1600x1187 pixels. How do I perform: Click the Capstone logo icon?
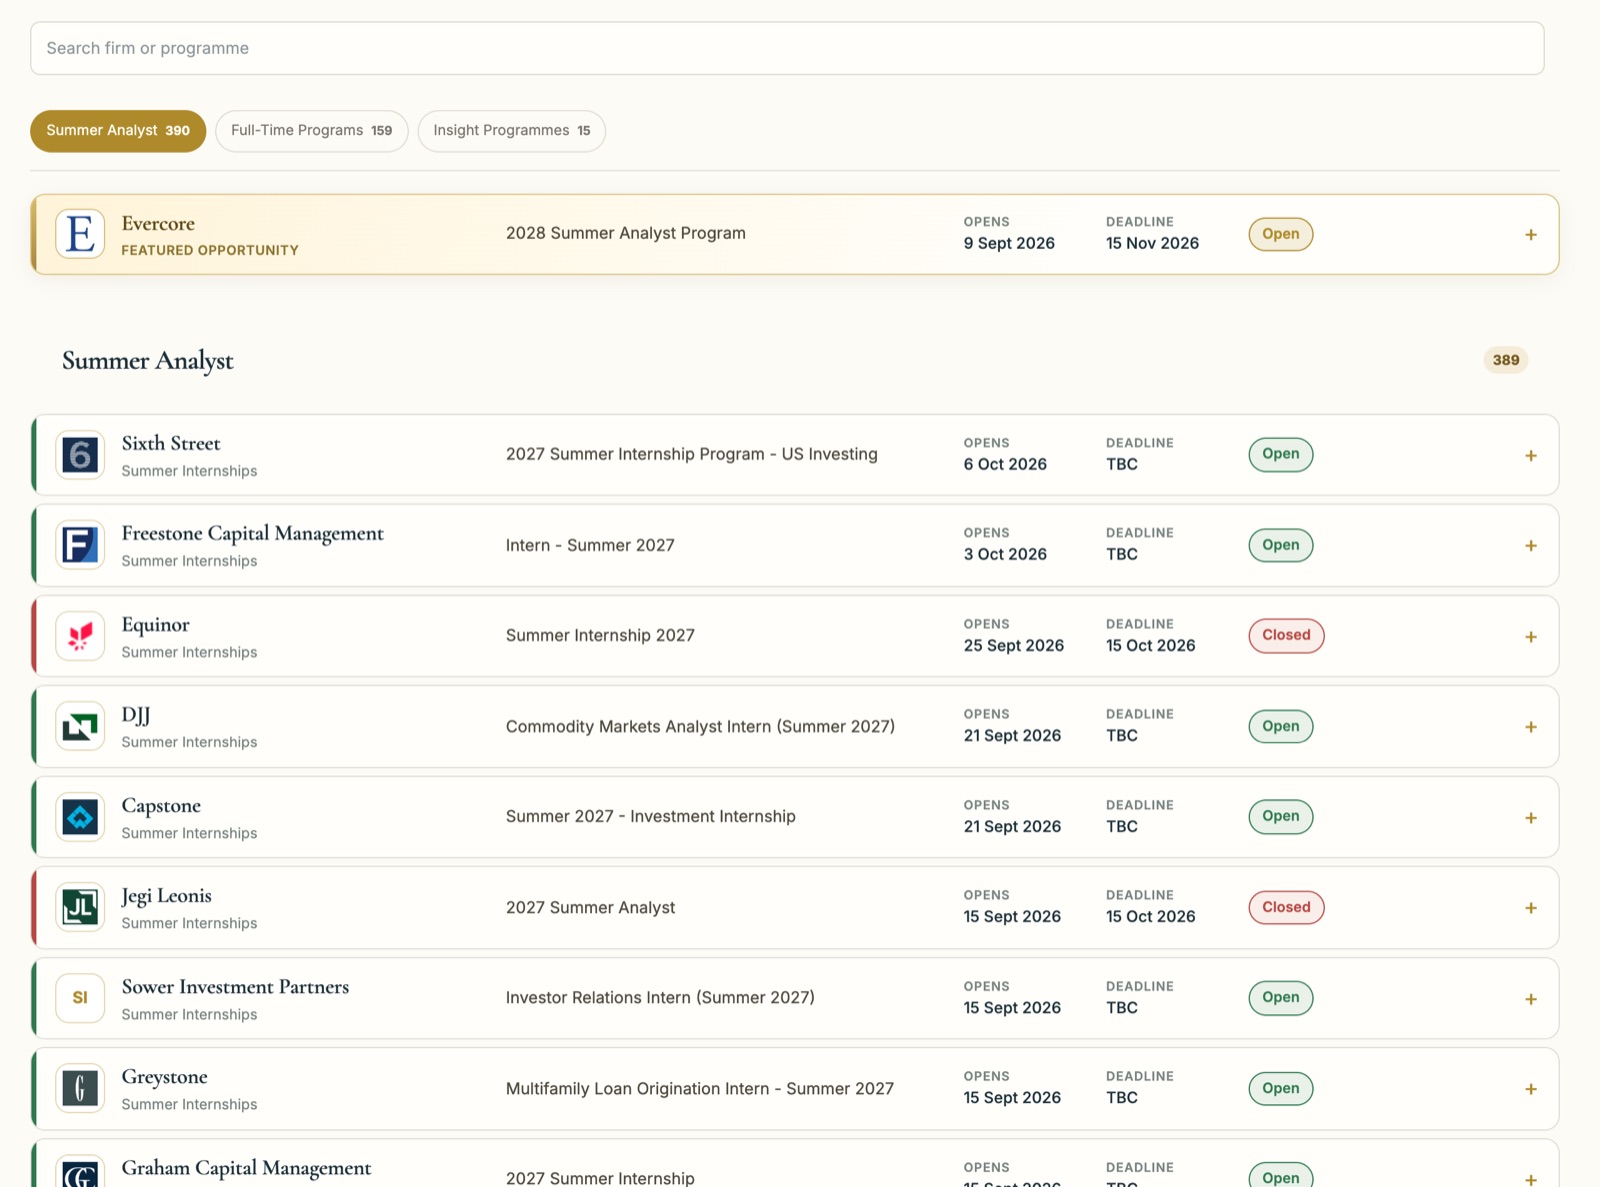coord(80,817)
